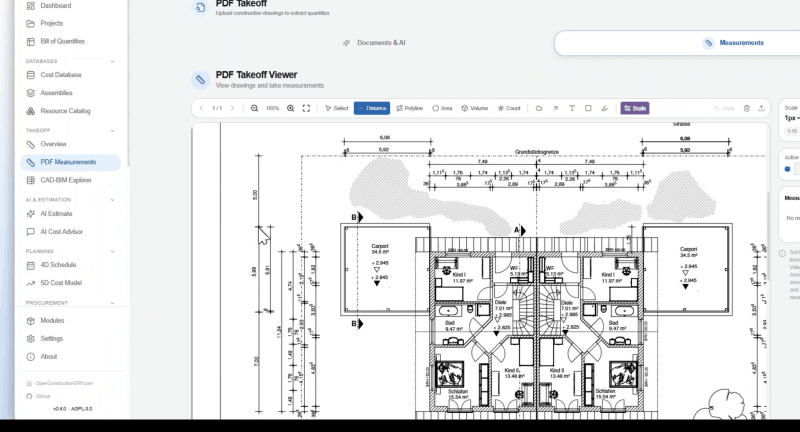Click the AI Cost Advisor chat icon
This screenshot has height=432, width=800.
pyautogui.click(x=31, y=232)
